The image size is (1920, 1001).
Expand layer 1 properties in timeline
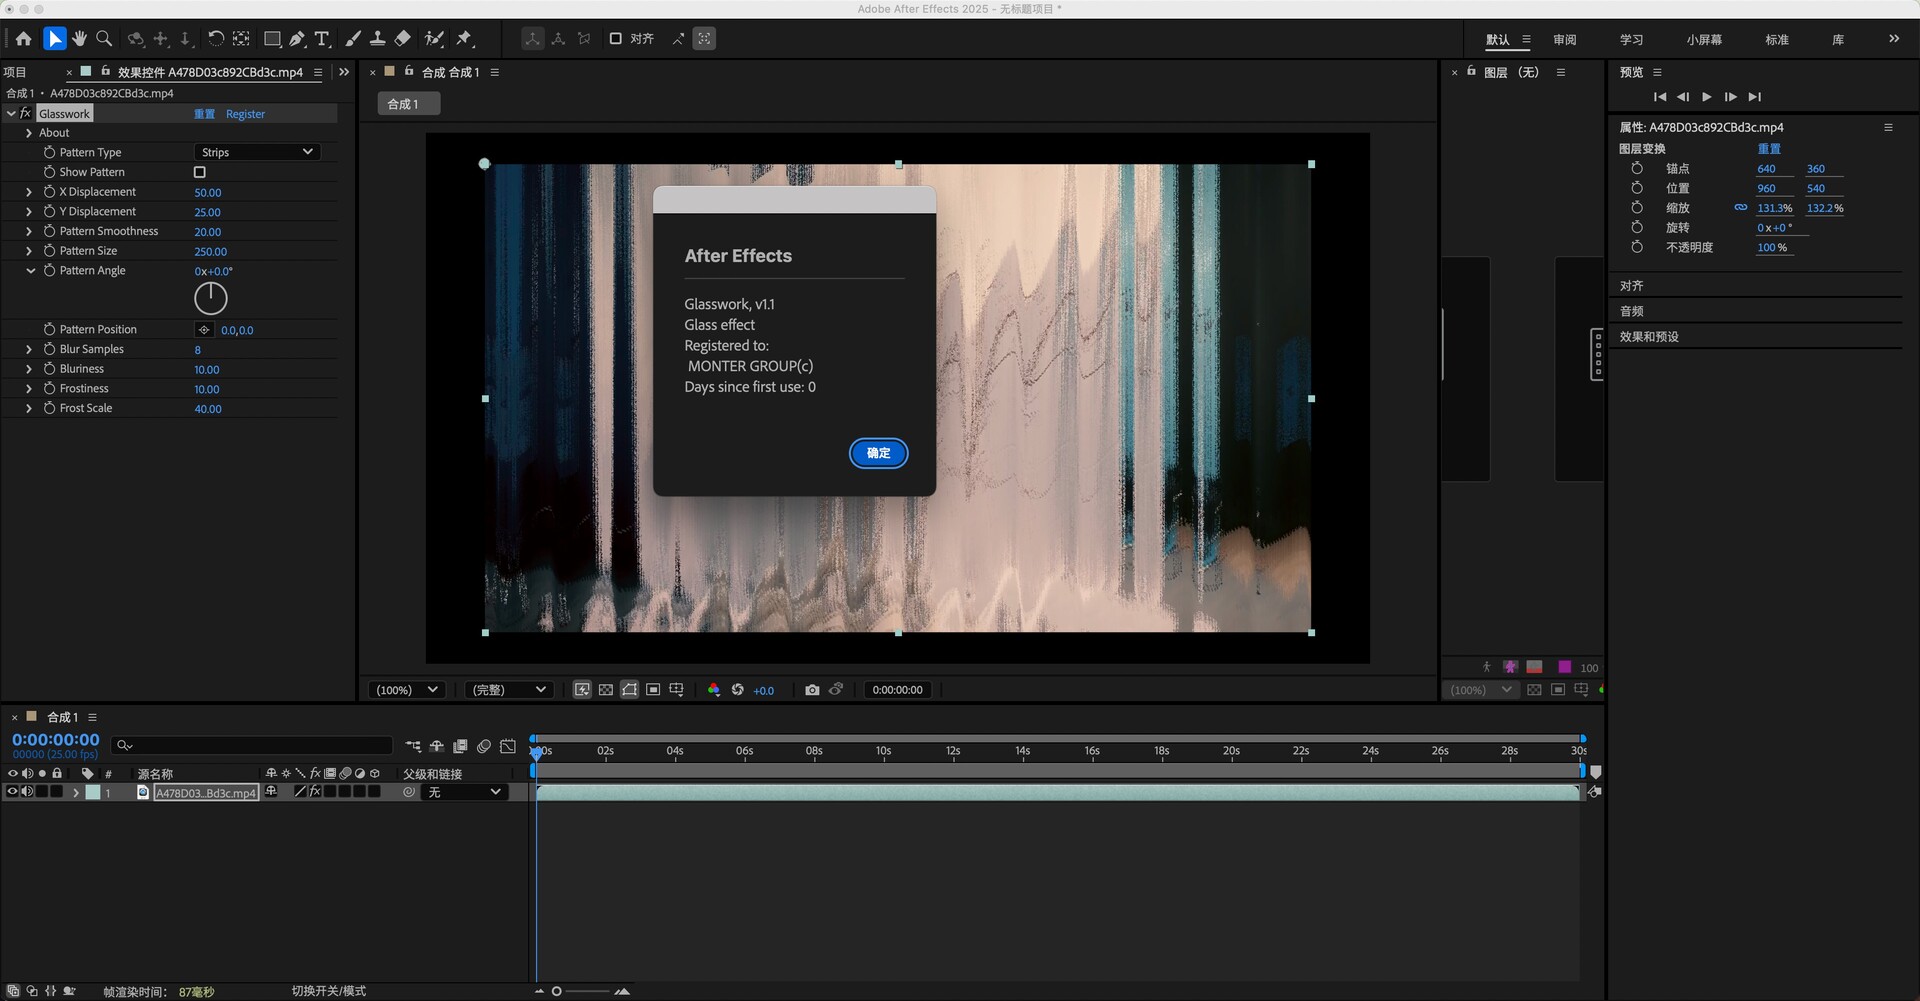point(76,792)
